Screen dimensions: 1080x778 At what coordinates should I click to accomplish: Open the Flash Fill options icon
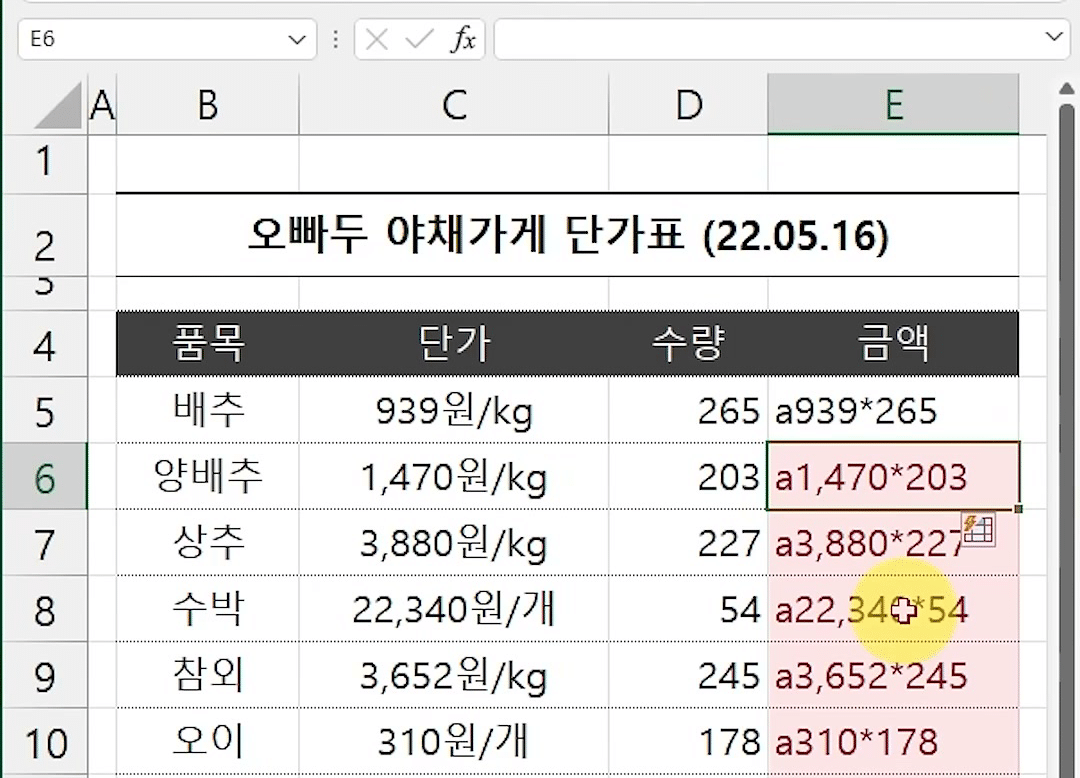(978, 529)
